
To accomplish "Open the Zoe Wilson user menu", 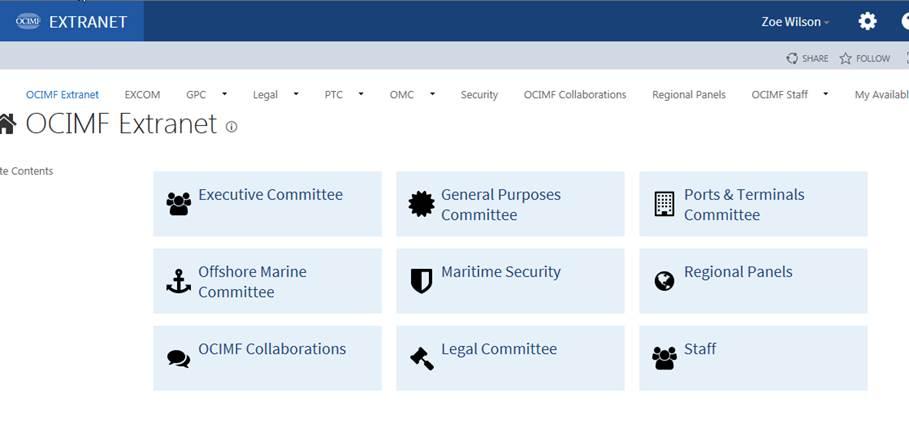I will pos(795,22).
